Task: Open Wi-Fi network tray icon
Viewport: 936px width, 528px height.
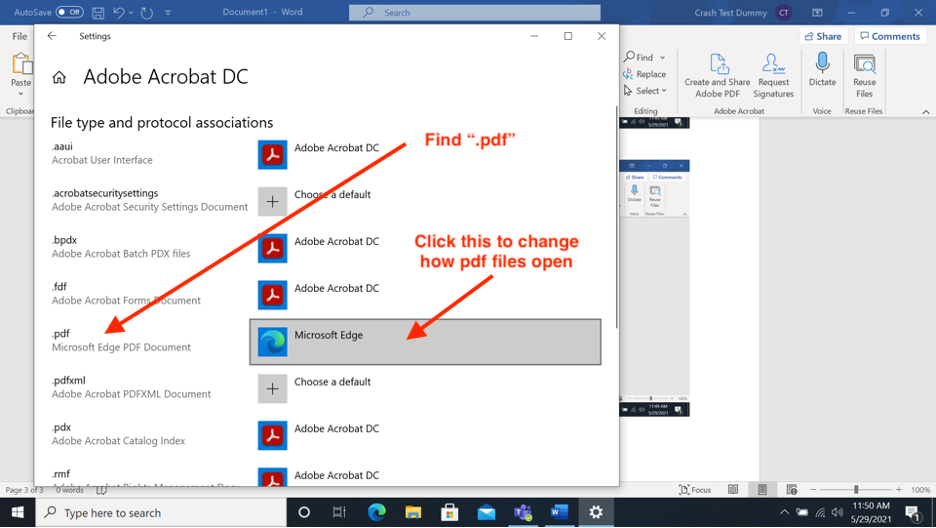Action: [x=821, y=512]
